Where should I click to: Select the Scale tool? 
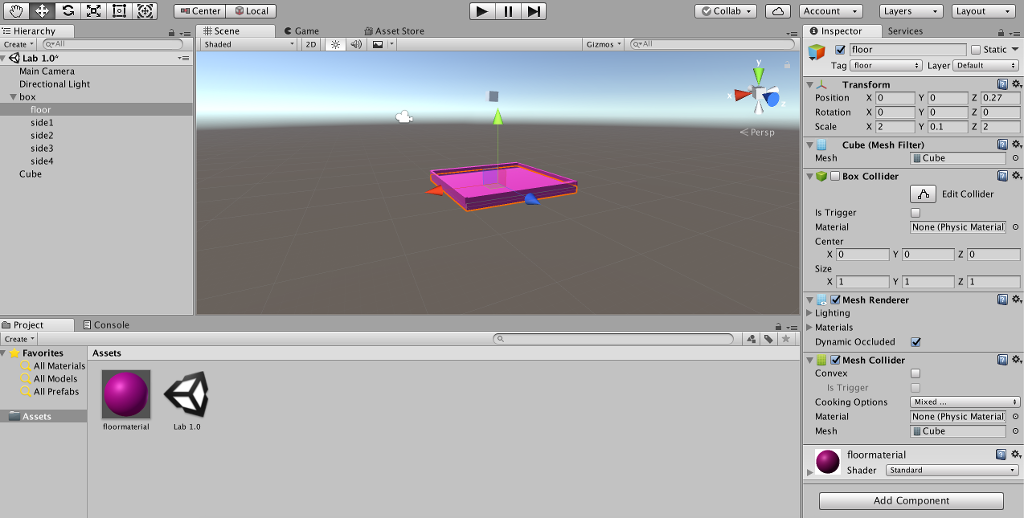(93, 11)
